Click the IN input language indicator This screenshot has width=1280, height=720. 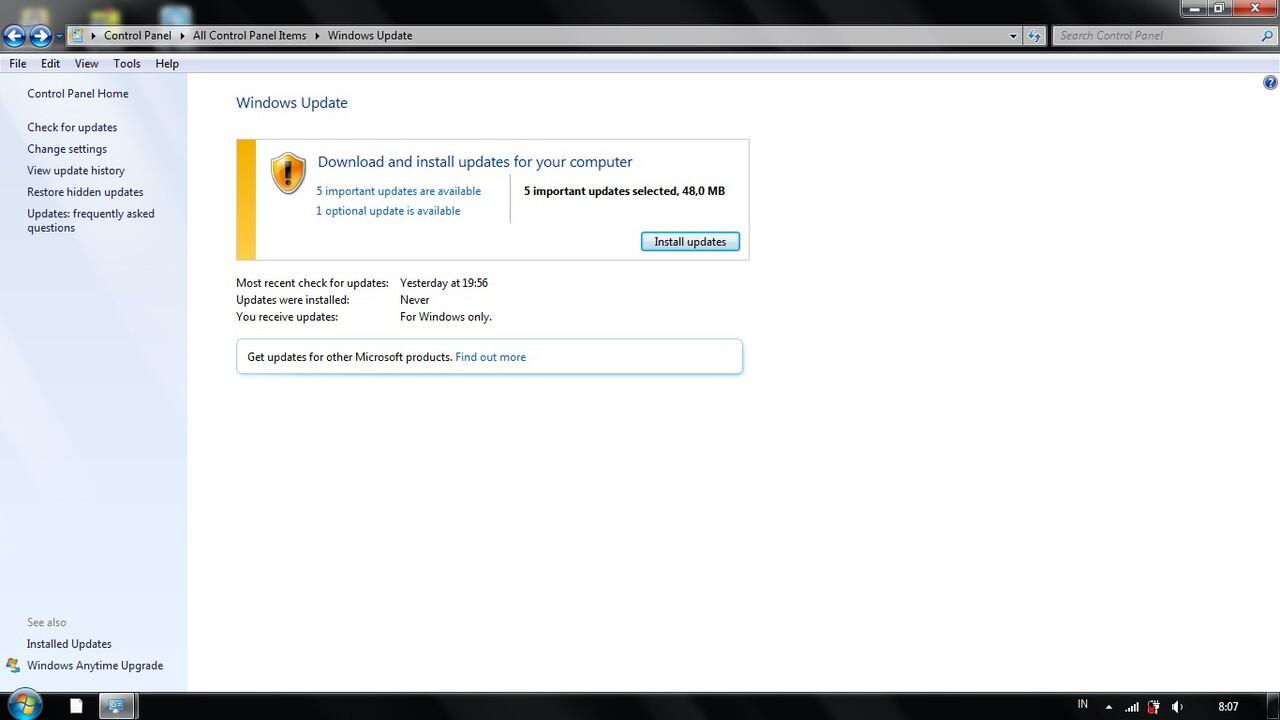pos(1082,705)
